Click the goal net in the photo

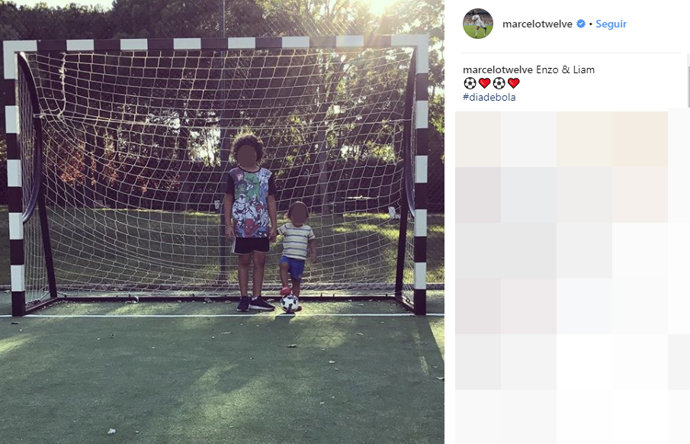132,176
